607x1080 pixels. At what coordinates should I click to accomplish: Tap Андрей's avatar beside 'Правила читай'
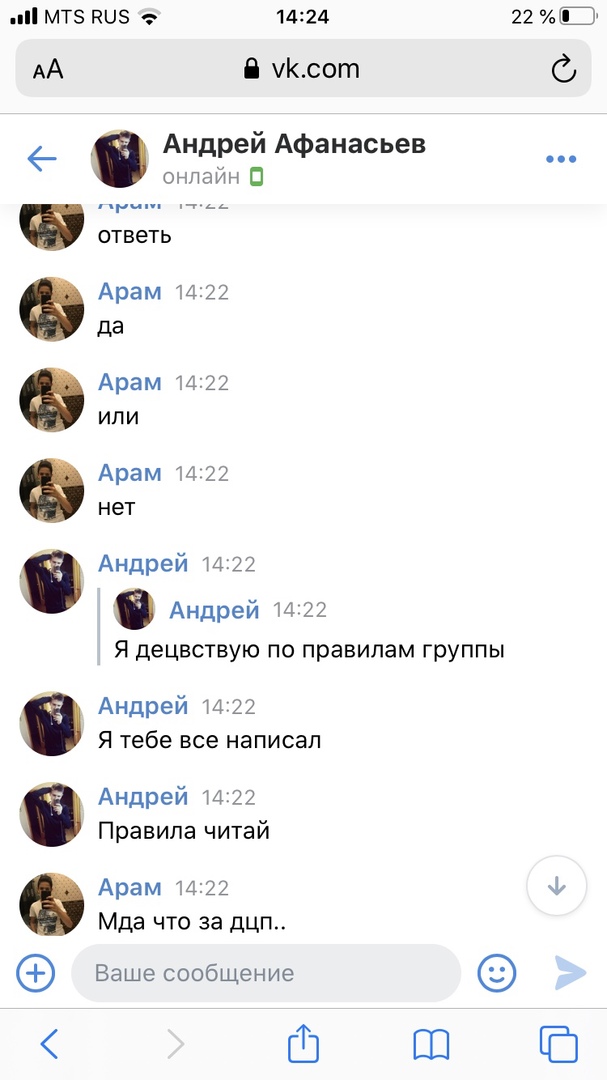click(52, 815)
